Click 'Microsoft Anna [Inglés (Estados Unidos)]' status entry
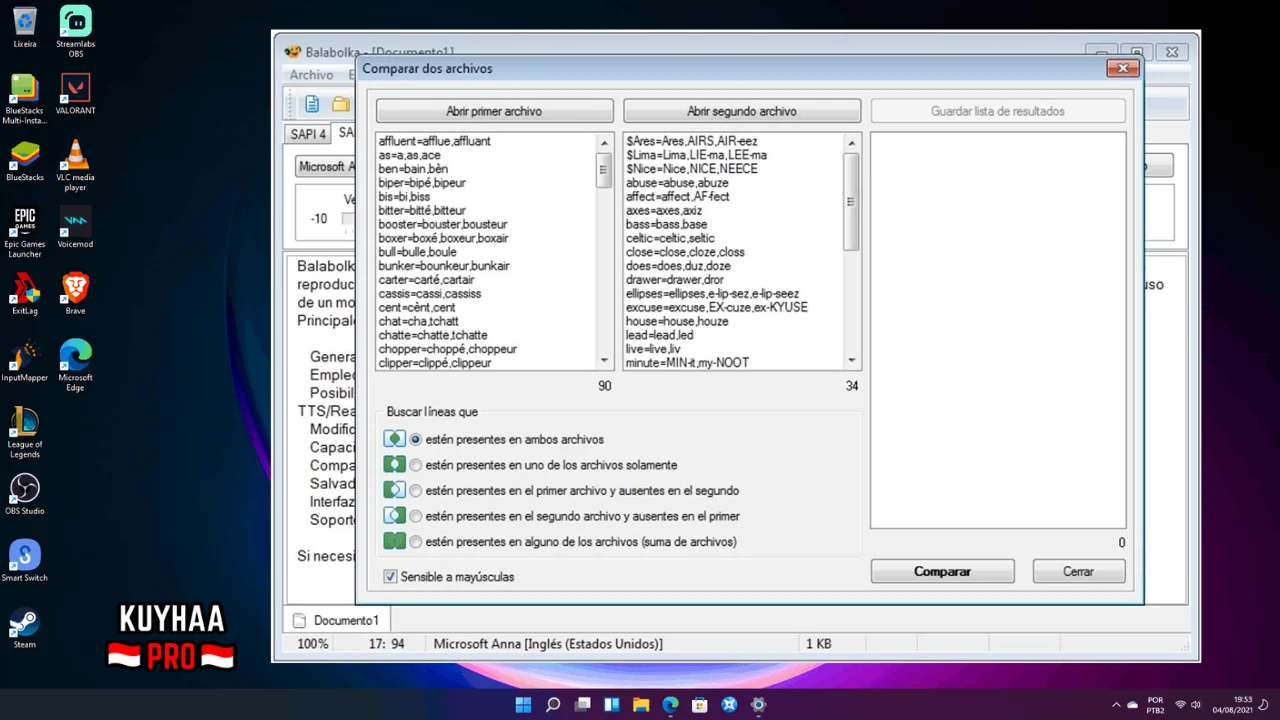The width and height of the screenshot is (1280, 720). coord(548,644)
